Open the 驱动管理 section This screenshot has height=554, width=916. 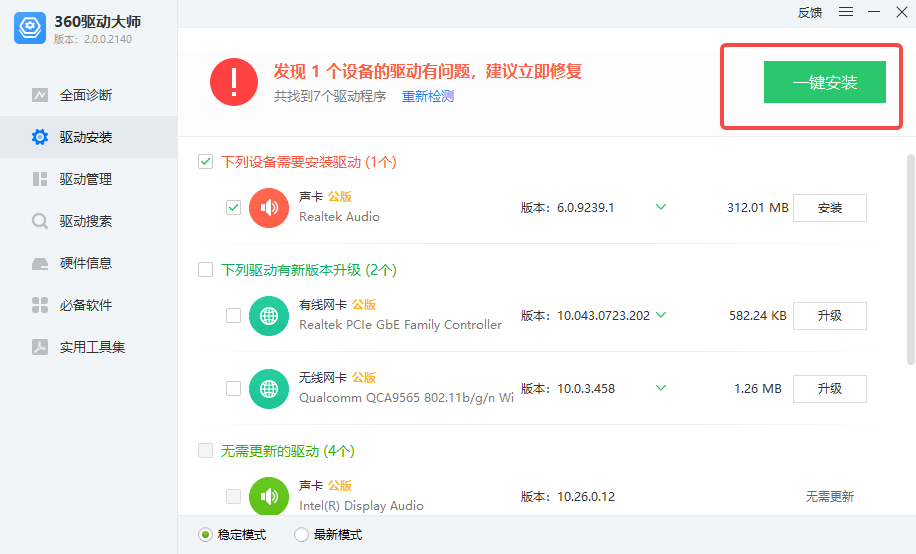point(89,179)
